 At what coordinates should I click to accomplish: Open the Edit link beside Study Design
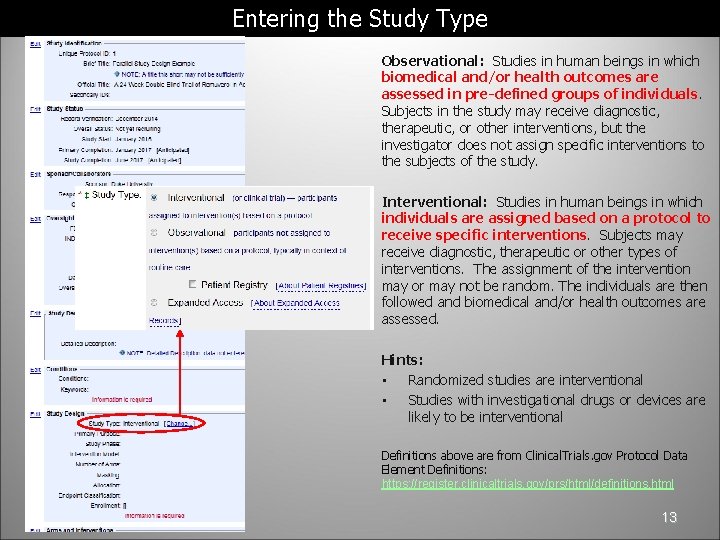(x=35, y=414)
